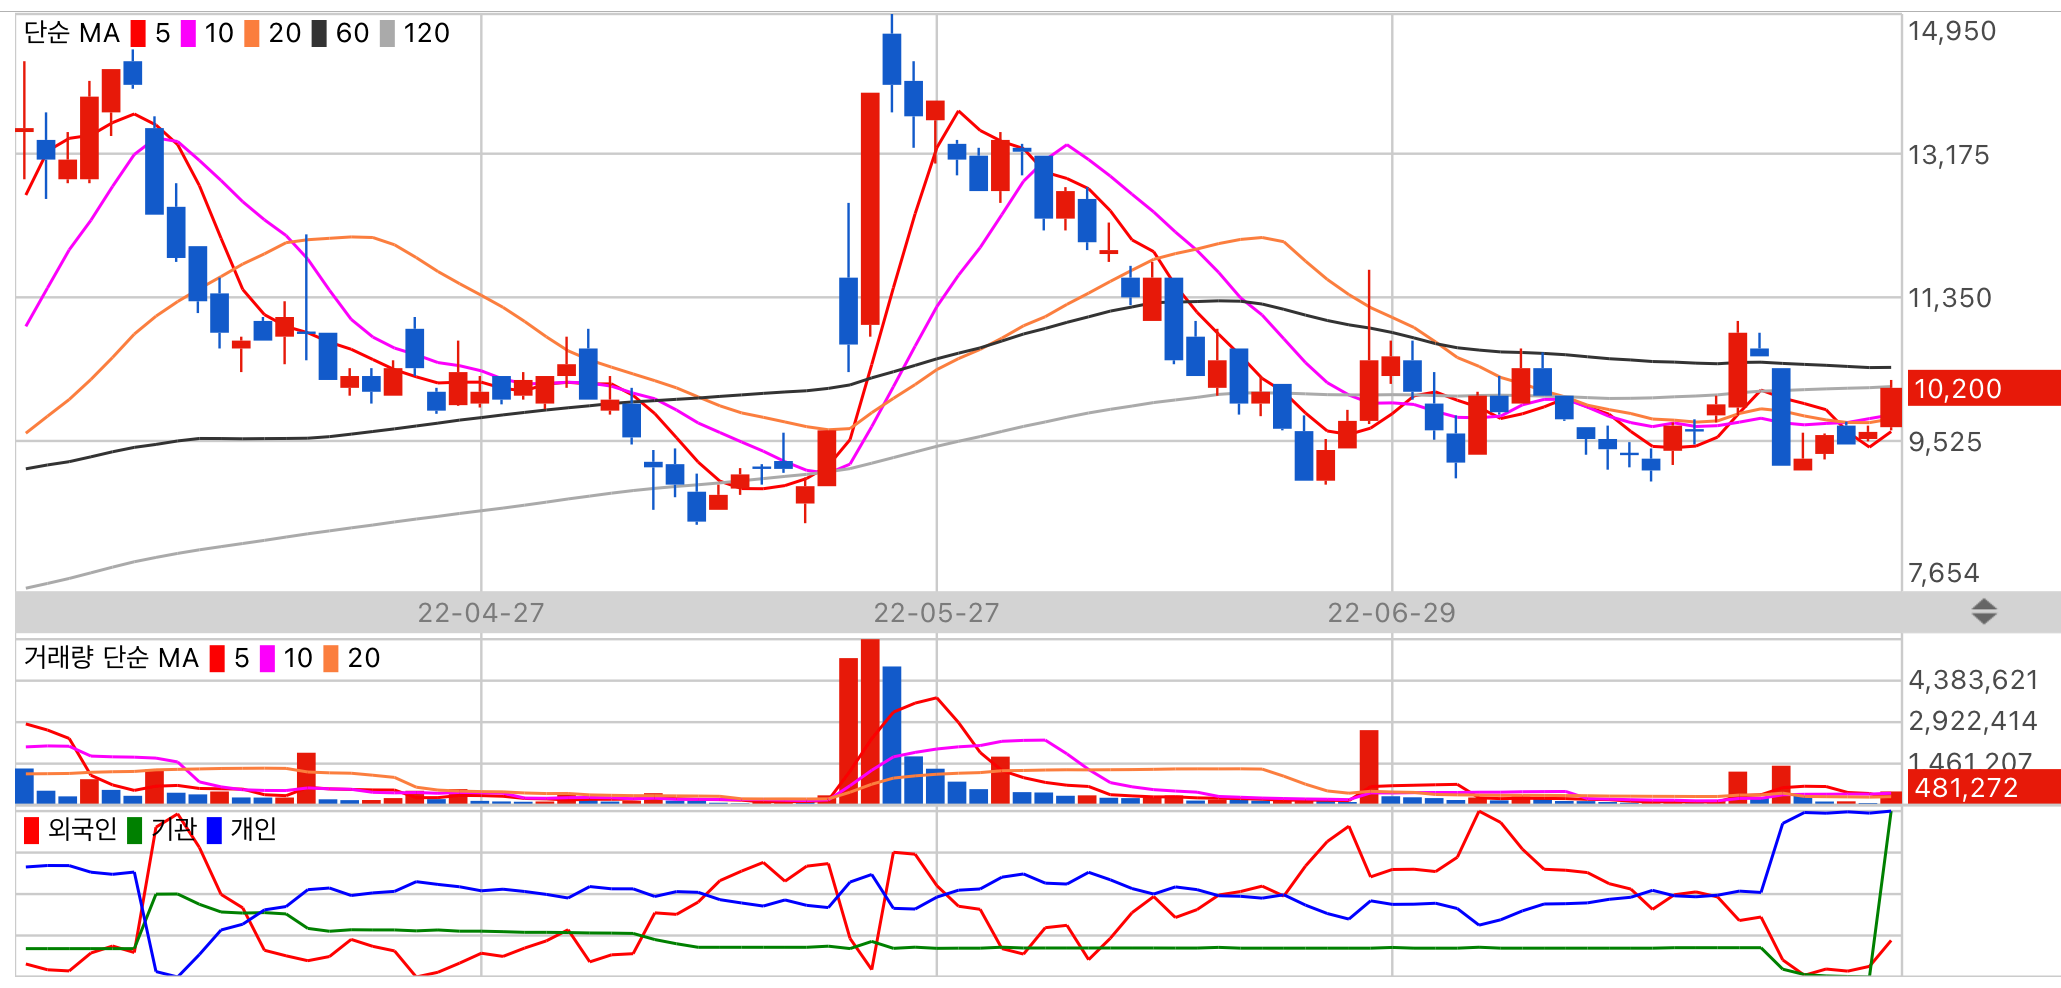Click the '60' MA period label
Image resolution: width=2061 pixels, height=988 pixels.
352,34
